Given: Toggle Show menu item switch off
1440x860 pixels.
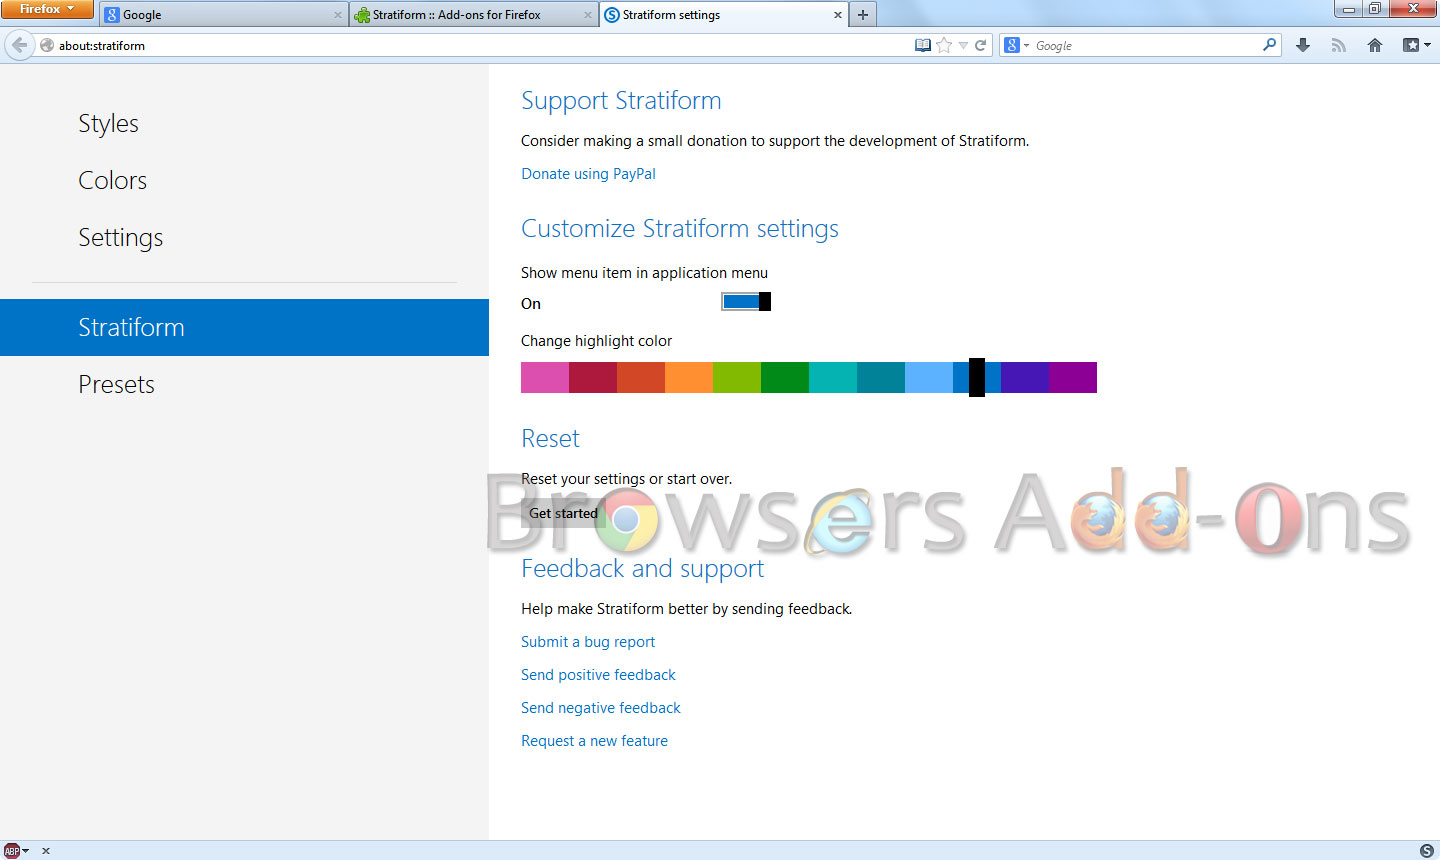Looking at the screenshot, I should pyautogui.click(x=746, y=301).
